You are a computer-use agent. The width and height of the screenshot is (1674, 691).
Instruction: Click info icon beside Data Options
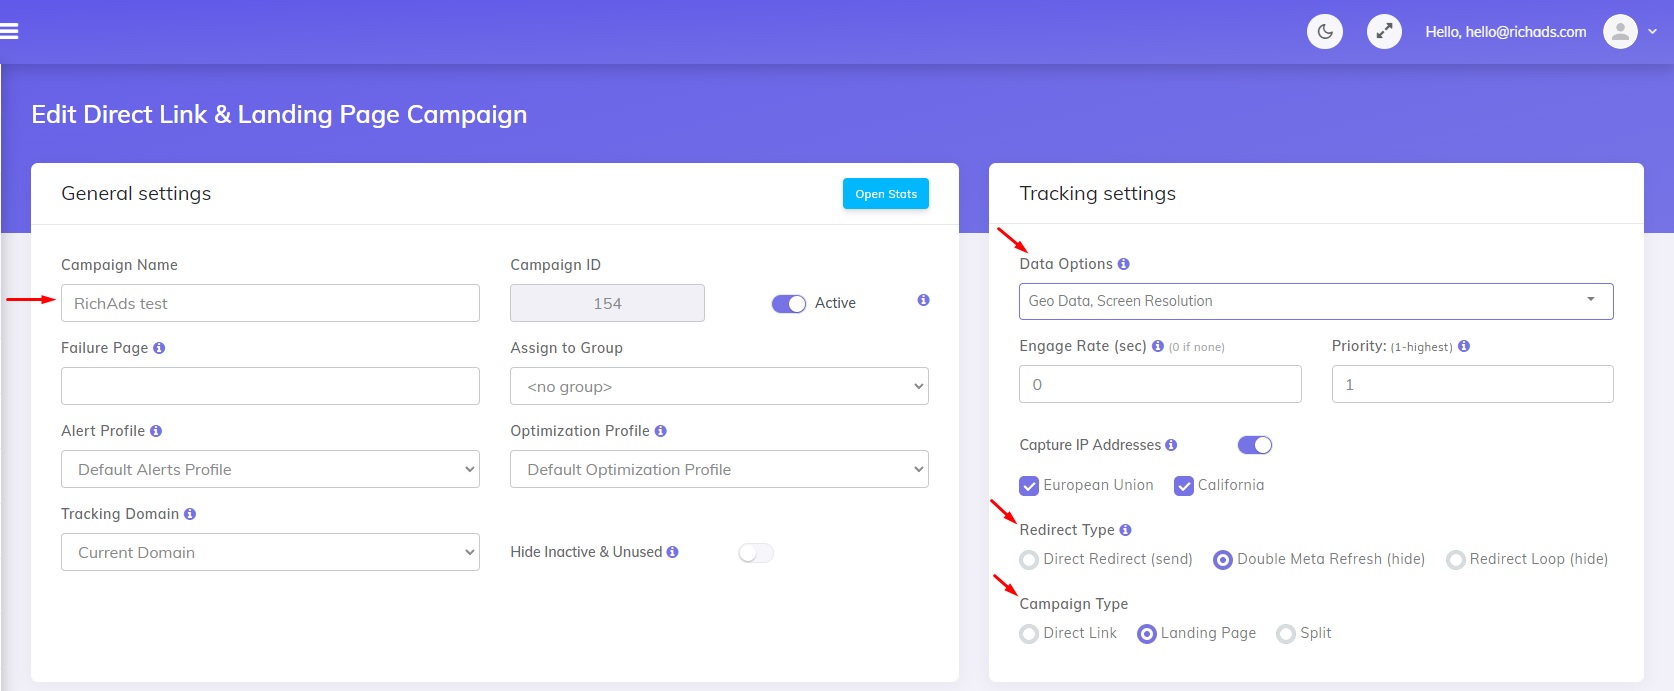tap(1124, 264)
